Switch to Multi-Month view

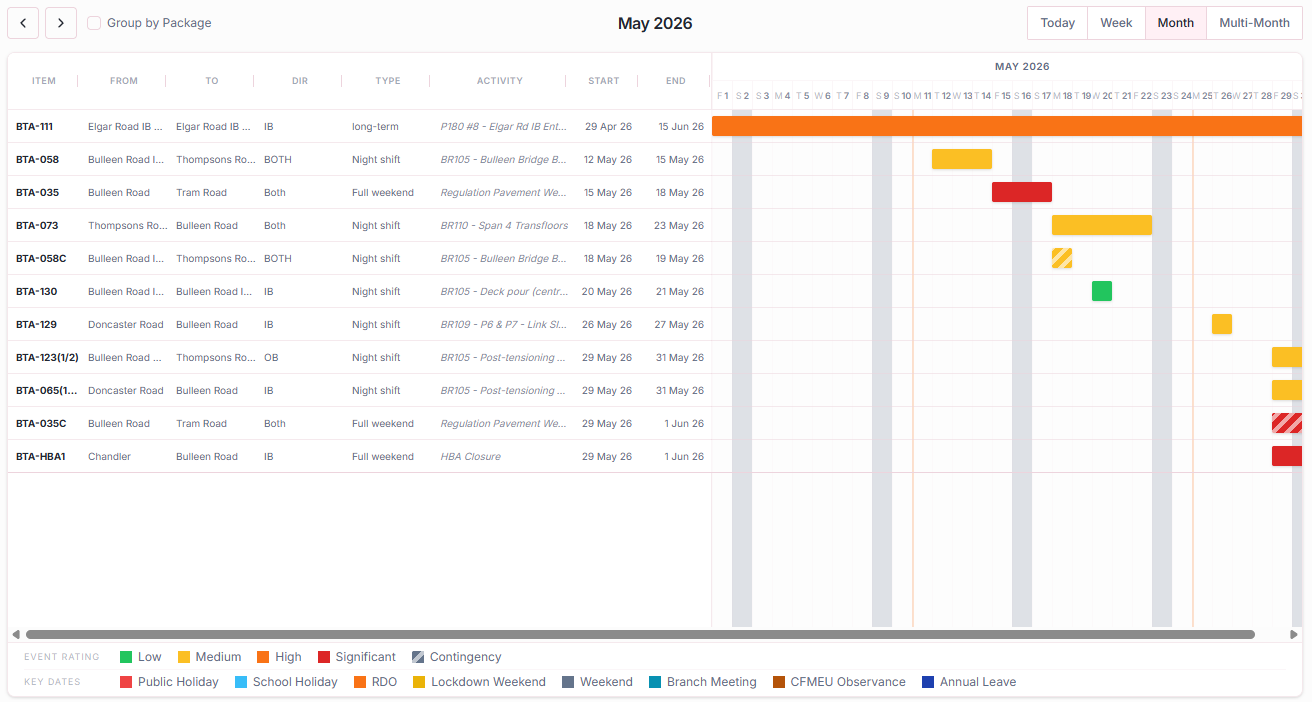click(x=1254, y=23)
